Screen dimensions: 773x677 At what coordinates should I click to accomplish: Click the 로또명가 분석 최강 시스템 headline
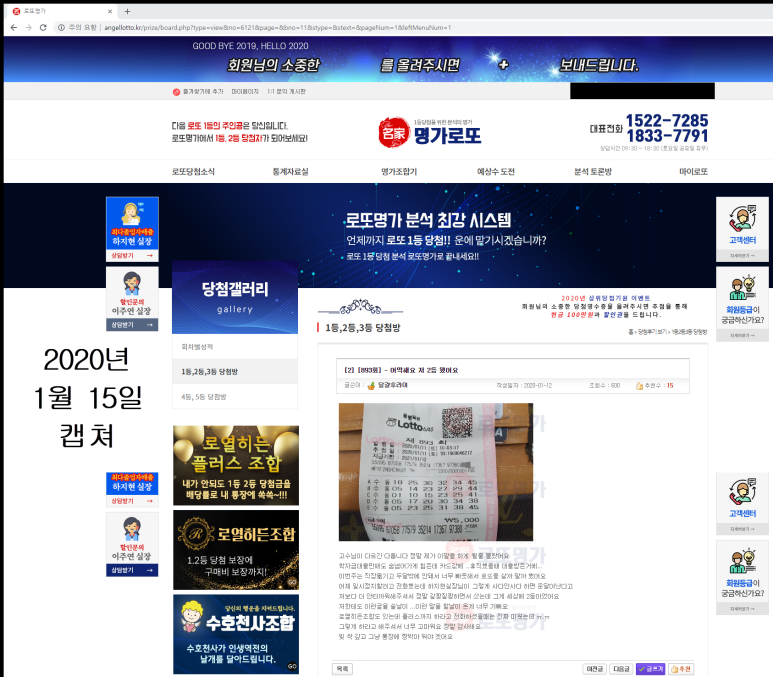(x=428, y=220)
